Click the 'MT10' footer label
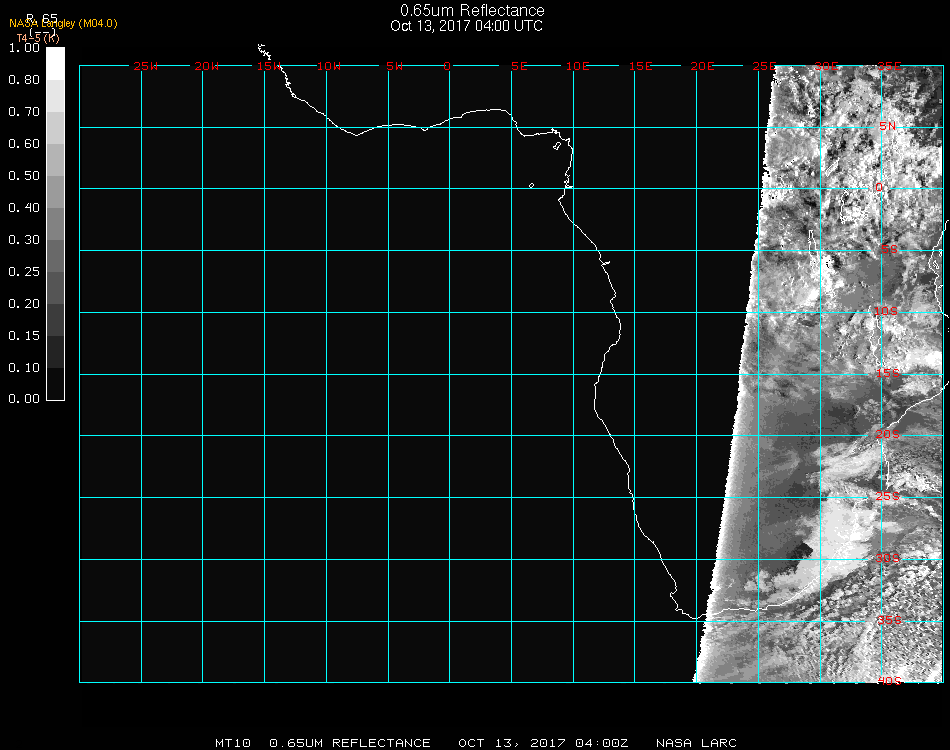 coord(233,743)
